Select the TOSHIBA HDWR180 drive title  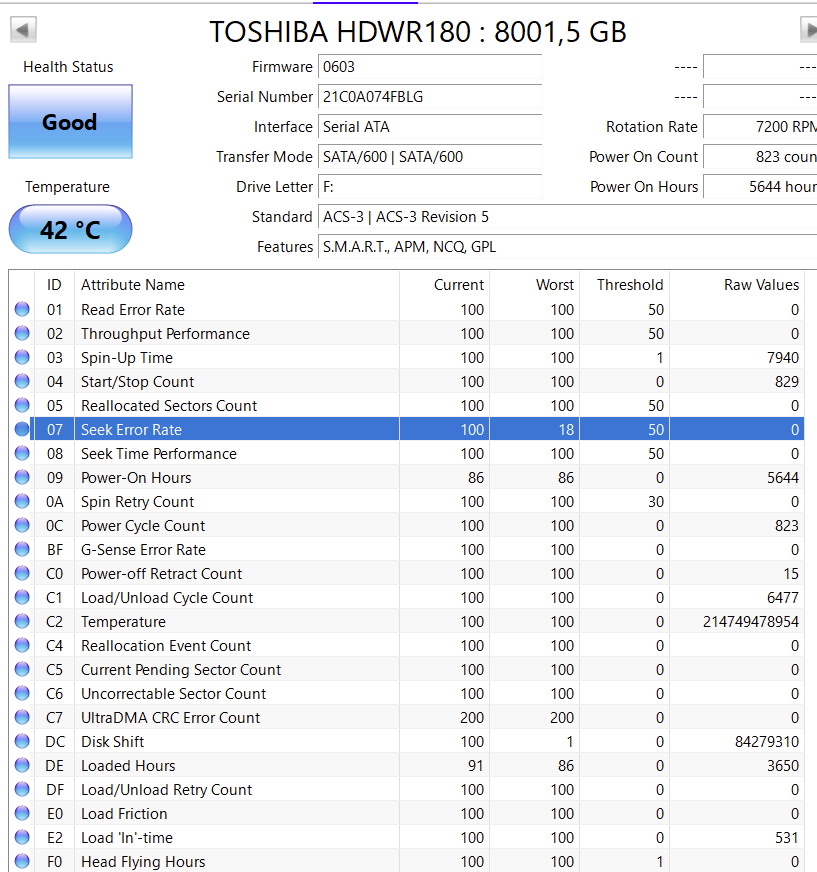pos(418,32)
